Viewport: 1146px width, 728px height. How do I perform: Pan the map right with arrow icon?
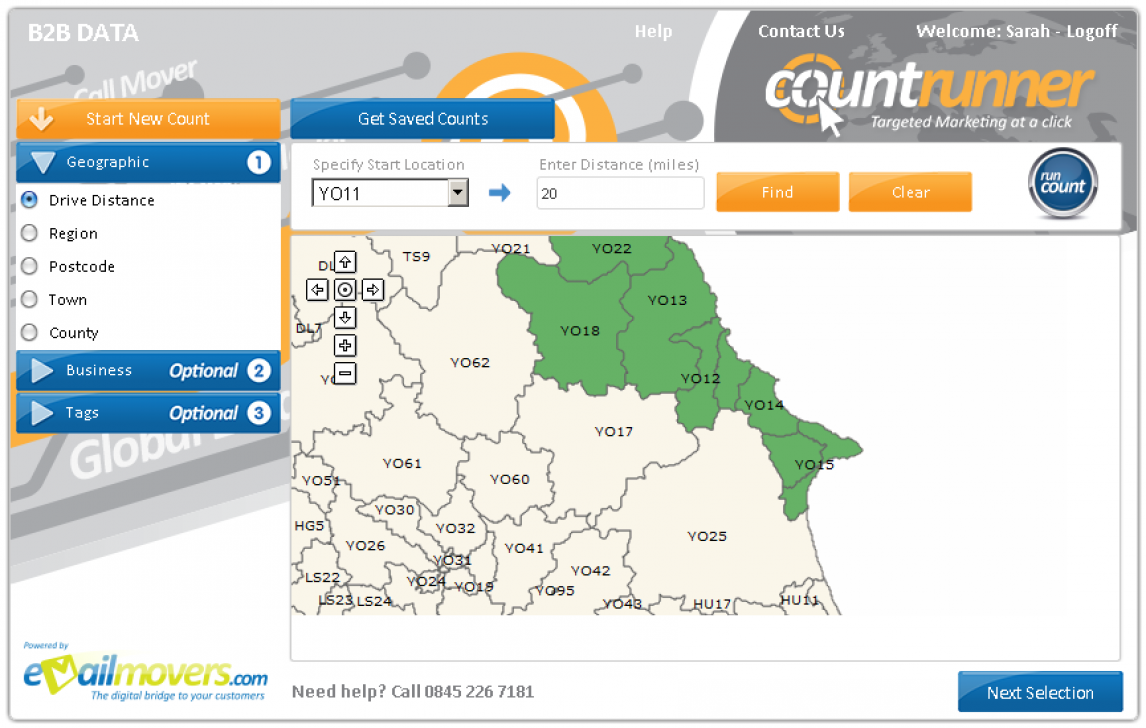click(373, 290)
